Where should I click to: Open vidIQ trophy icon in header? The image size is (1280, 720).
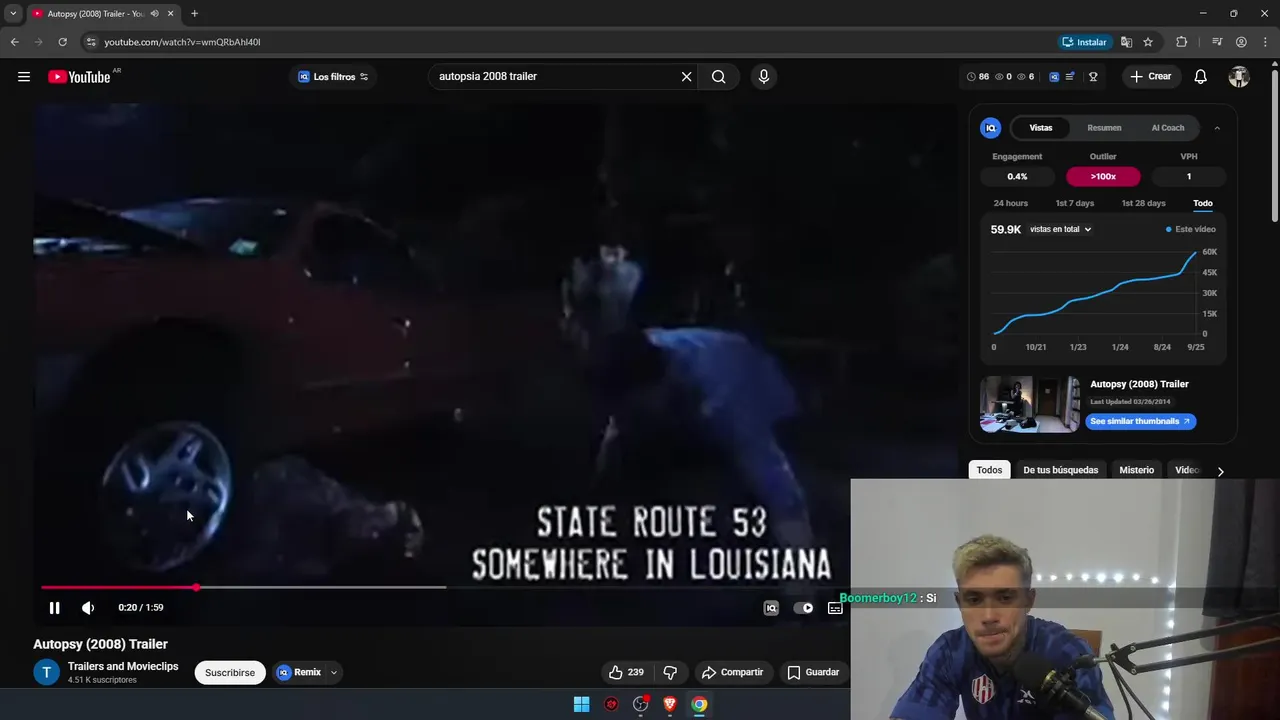coord(1093,77)
